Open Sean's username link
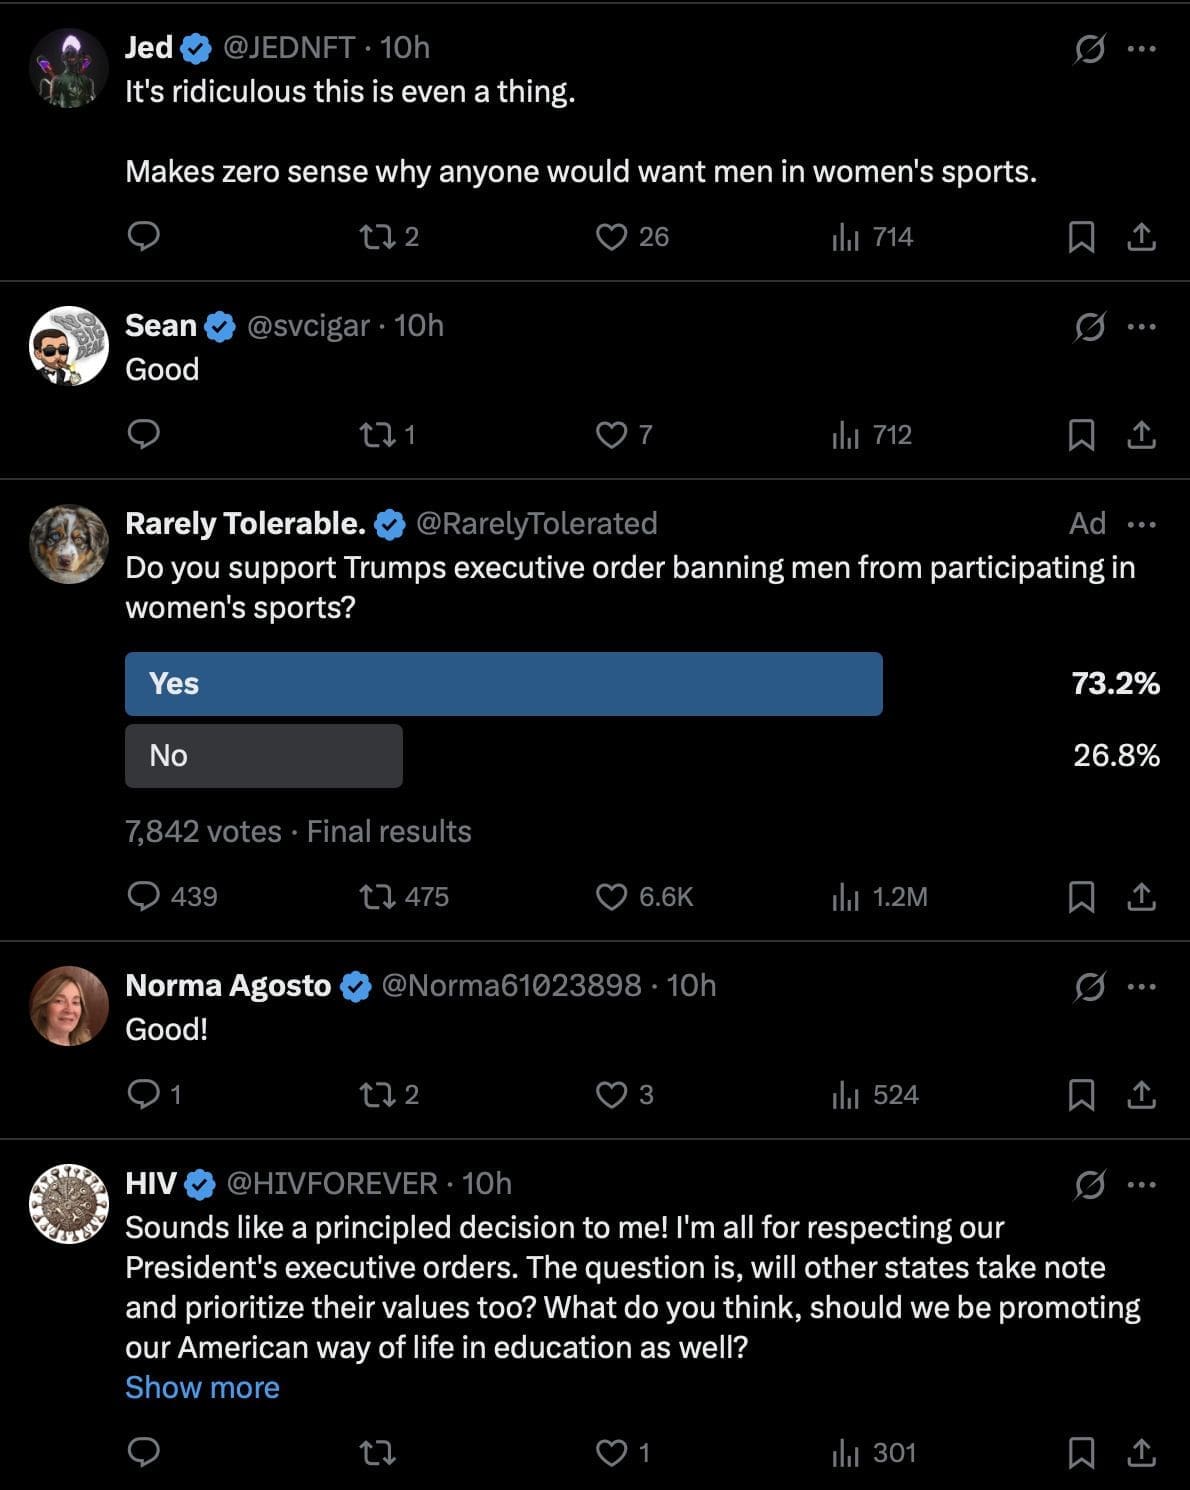This screenshot has height=1490, width=1190. coord(160,325)
